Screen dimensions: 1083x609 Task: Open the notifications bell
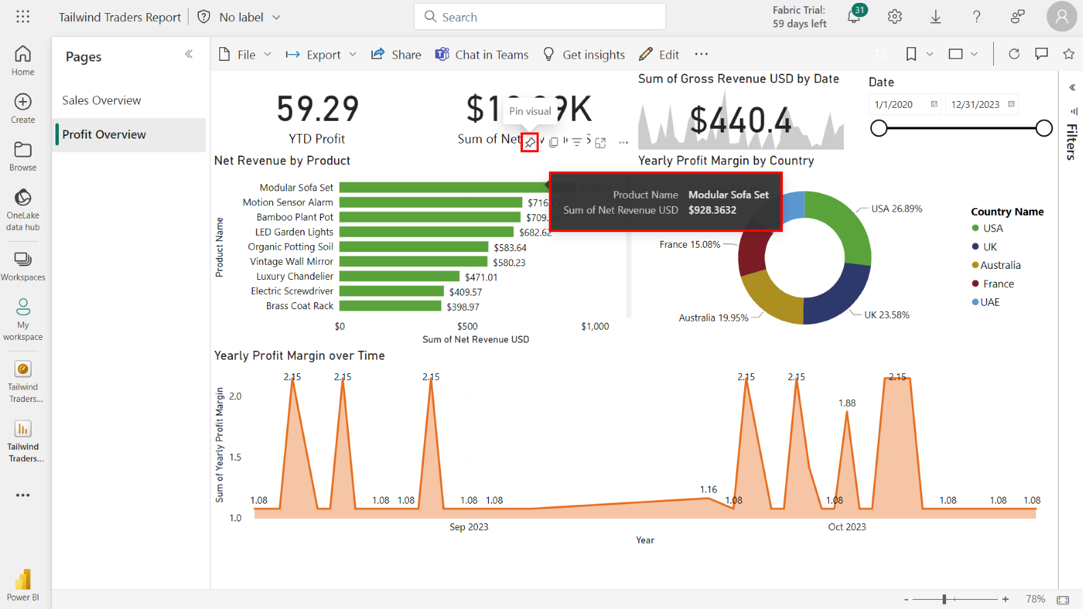(854, 17)
